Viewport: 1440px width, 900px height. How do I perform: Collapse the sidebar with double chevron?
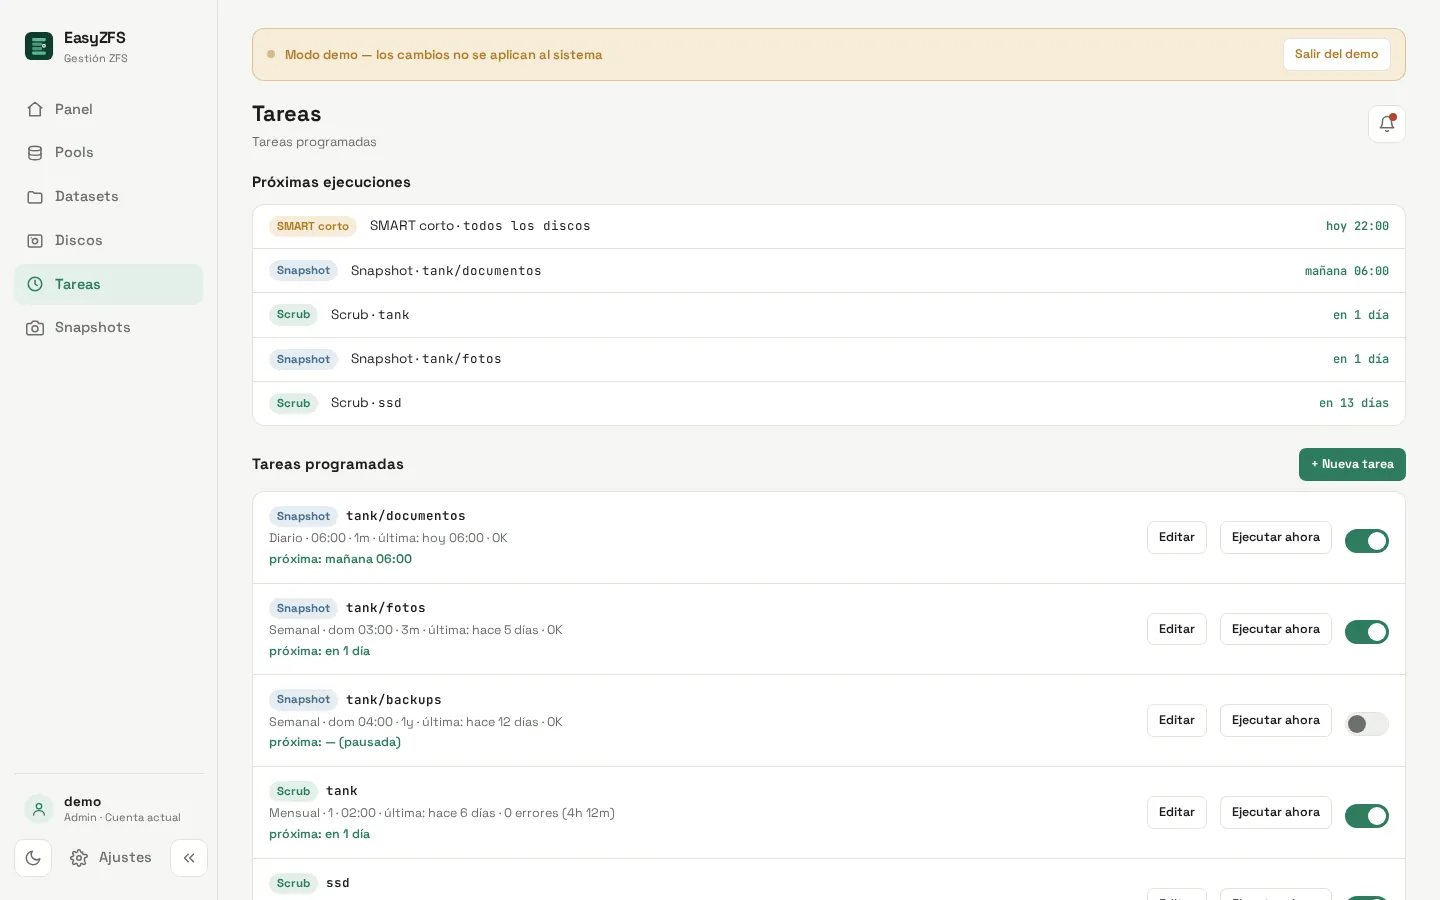coord(189,858)
